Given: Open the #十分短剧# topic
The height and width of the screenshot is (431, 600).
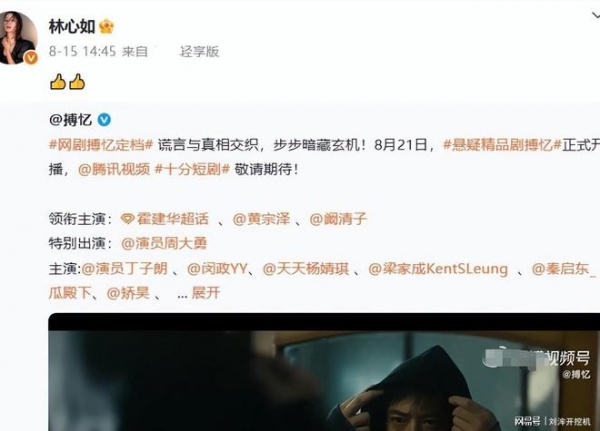Looking at the screenshot, I should click(192, 169).
